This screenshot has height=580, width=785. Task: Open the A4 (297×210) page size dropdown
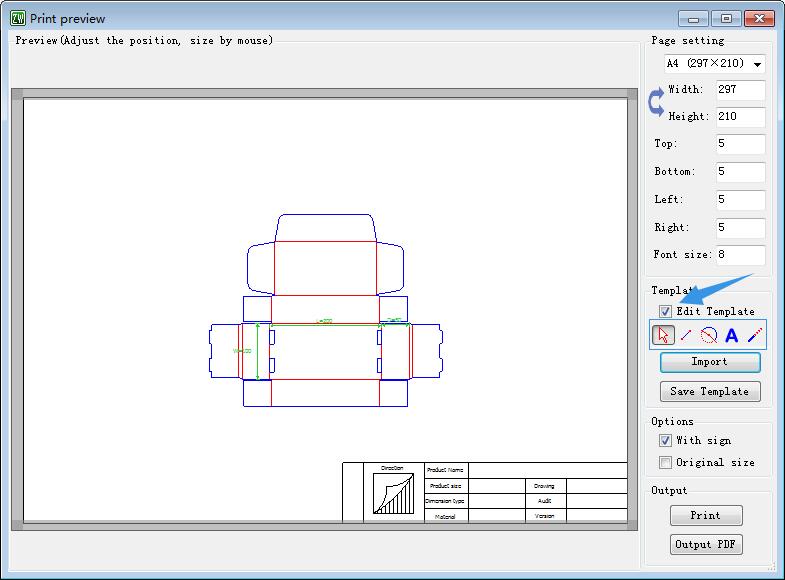[x=714, y=64]
